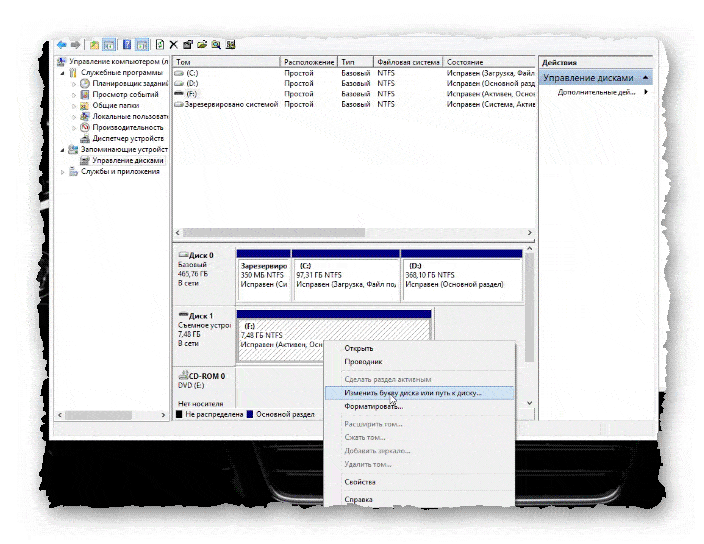Collapse the Служебные программы tree node

(62, 73)
